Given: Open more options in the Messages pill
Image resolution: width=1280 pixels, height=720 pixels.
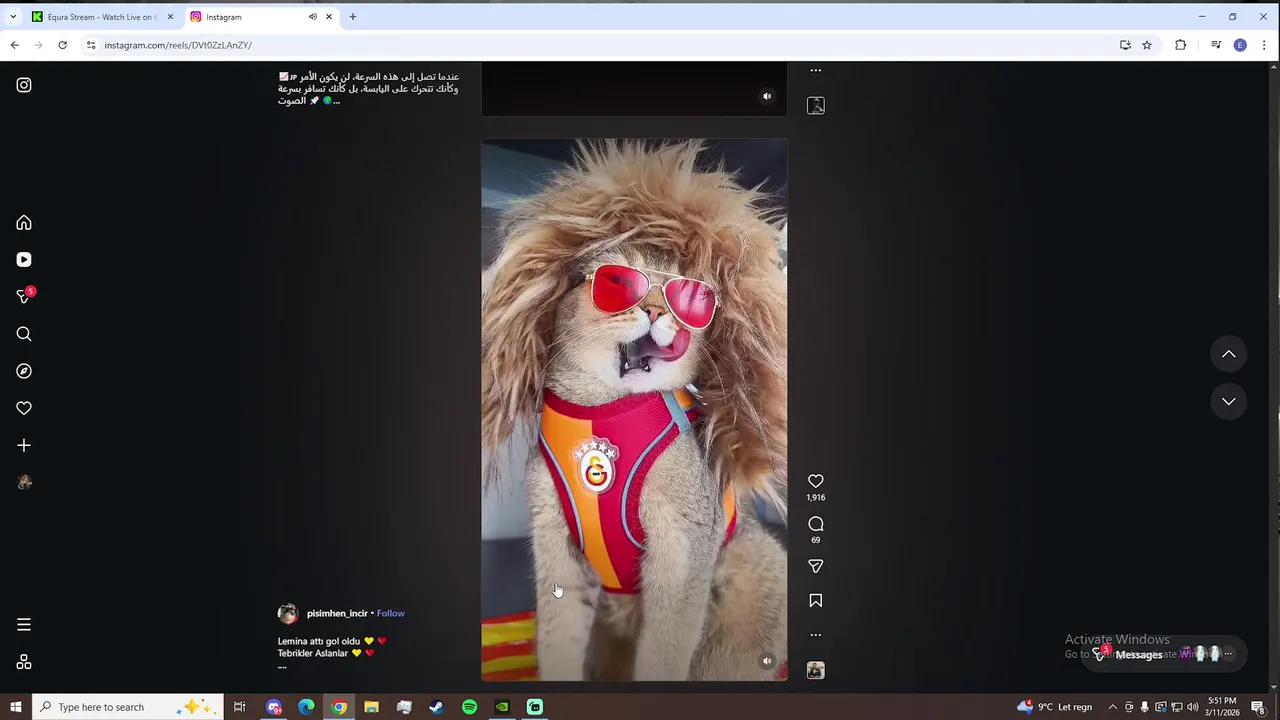Looking at the screenshot, I should click(1228, 654).
